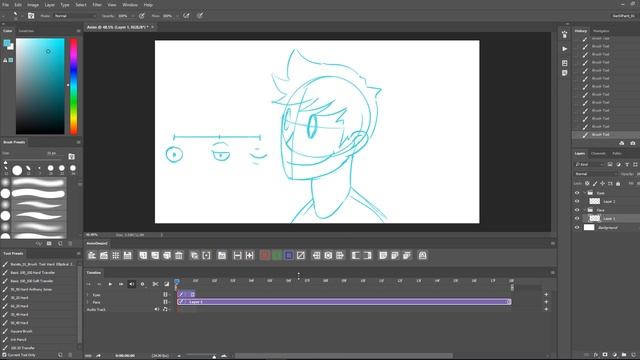Expand the Face track in Timeline
Viewport: 640px width, 360px height.
(x=87, y=302)
